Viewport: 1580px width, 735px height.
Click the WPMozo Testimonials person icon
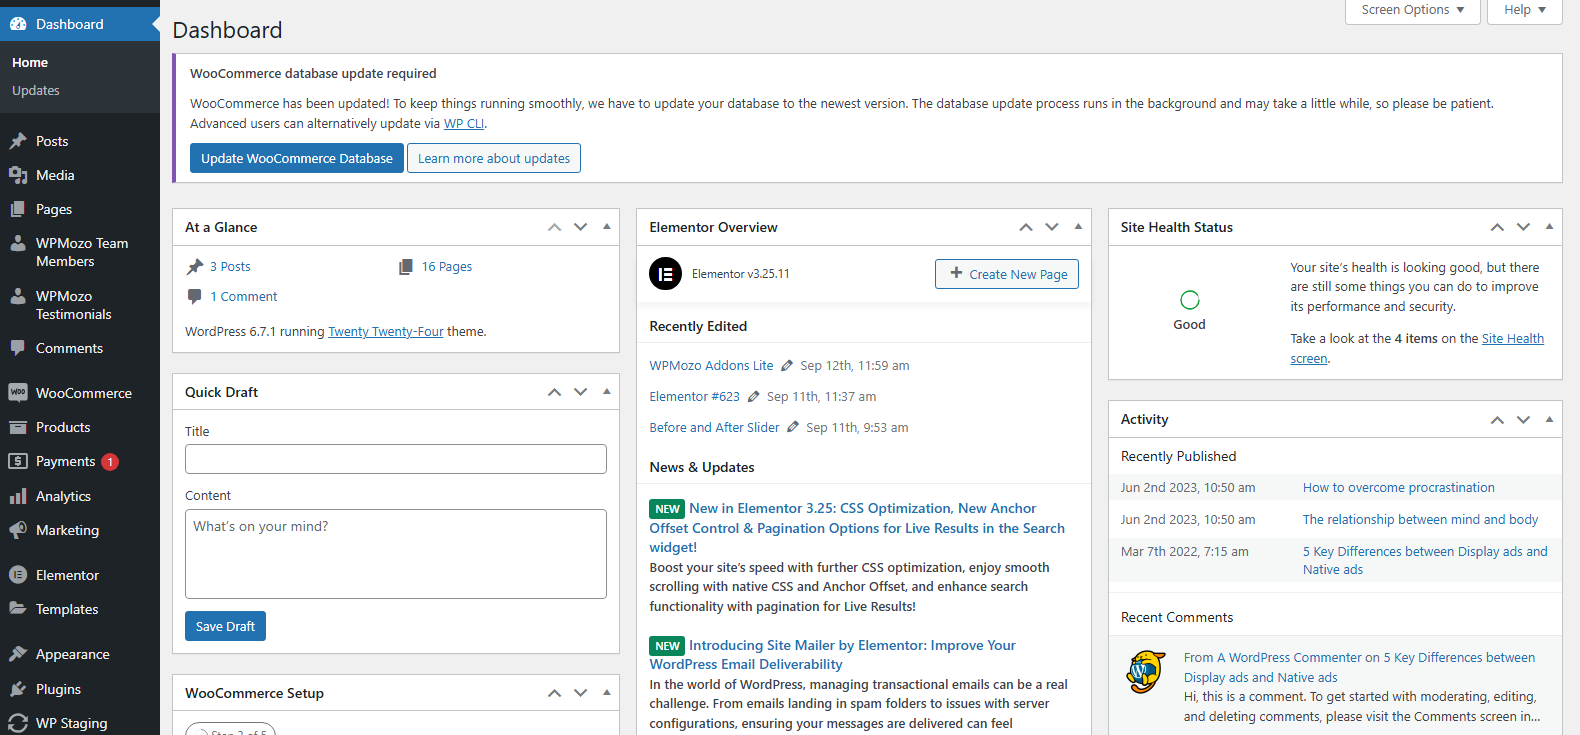18,296
